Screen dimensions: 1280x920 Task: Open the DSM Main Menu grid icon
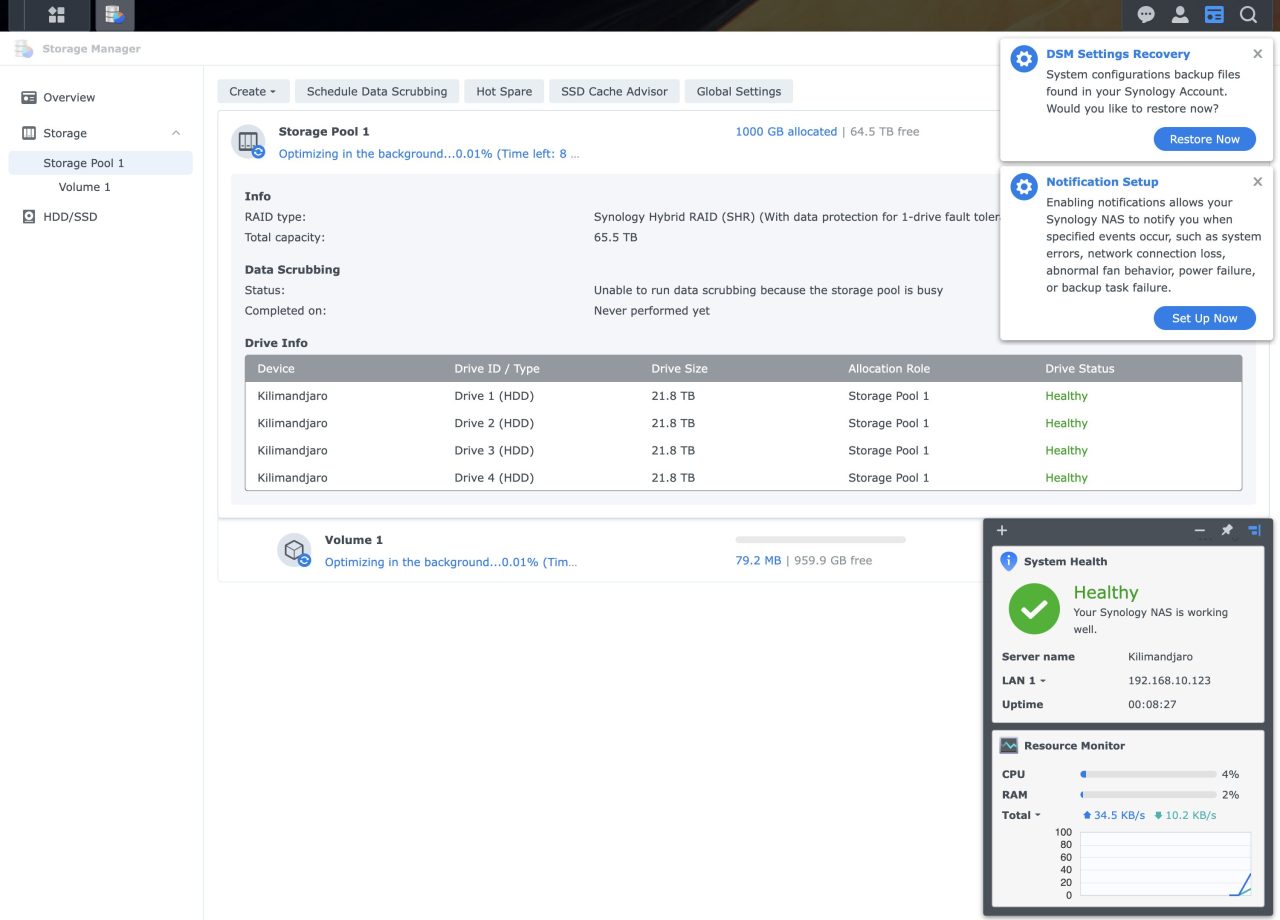click(x=56, y=15)
